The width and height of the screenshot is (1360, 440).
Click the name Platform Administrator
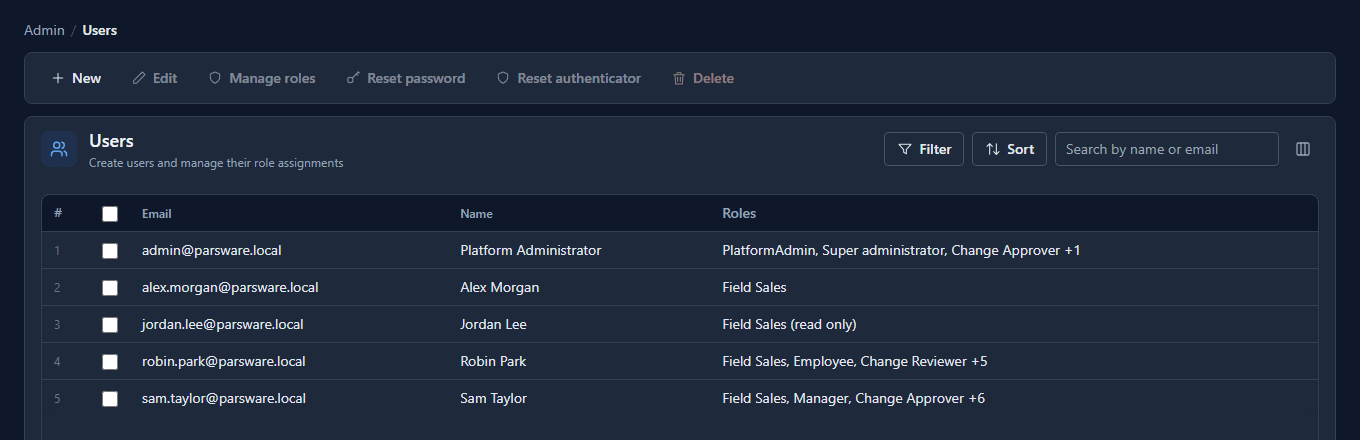(531, 250)
